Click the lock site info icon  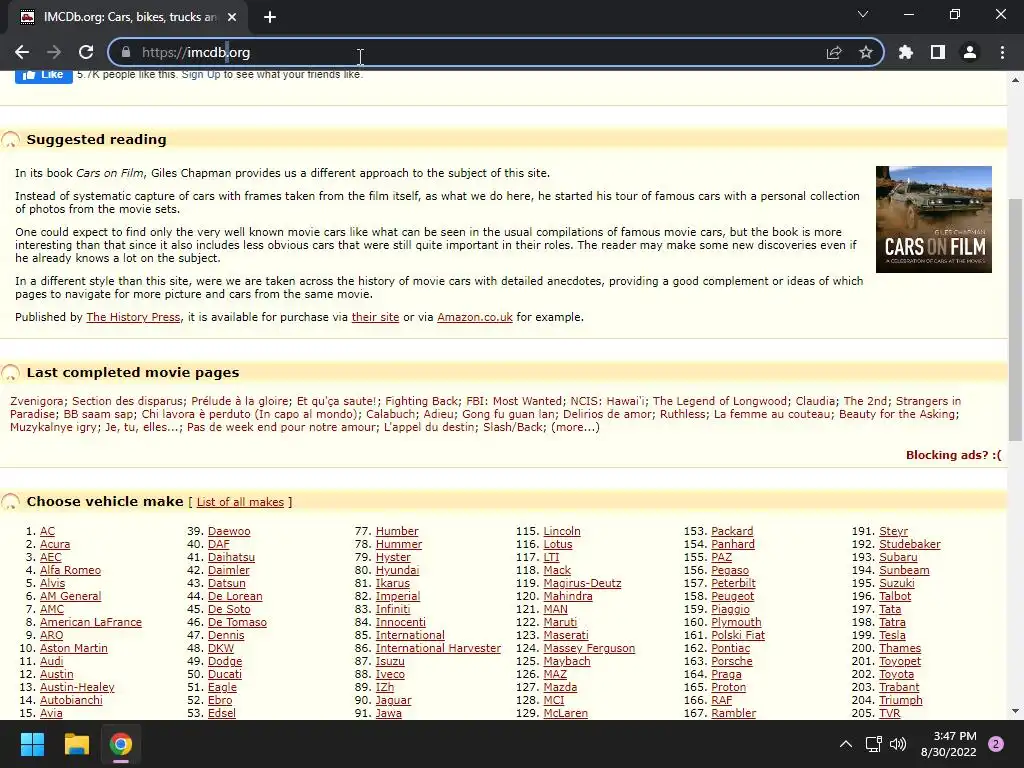click(126, 52)
